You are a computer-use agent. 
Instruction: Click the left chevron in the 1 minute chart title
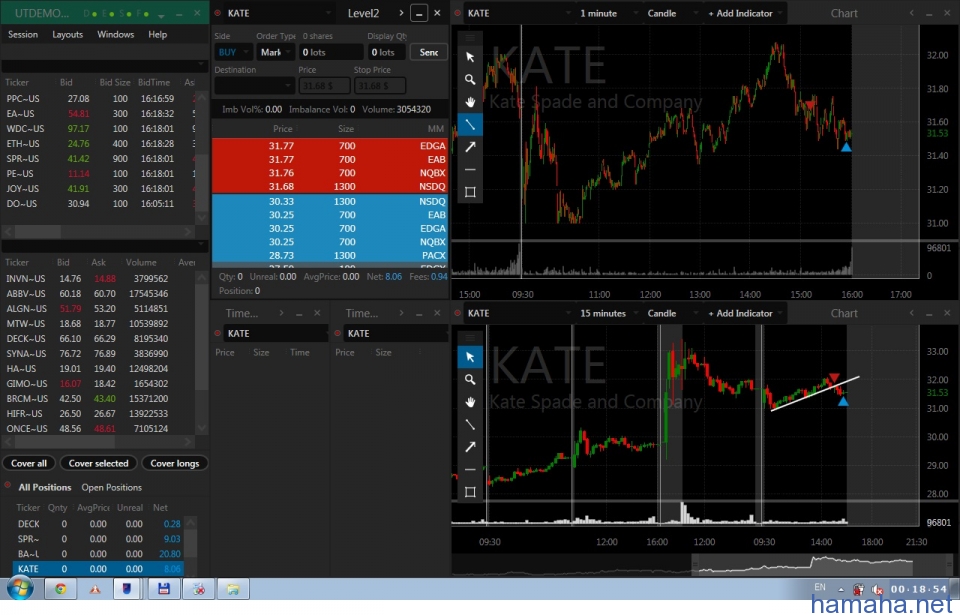tap(912, 13)
